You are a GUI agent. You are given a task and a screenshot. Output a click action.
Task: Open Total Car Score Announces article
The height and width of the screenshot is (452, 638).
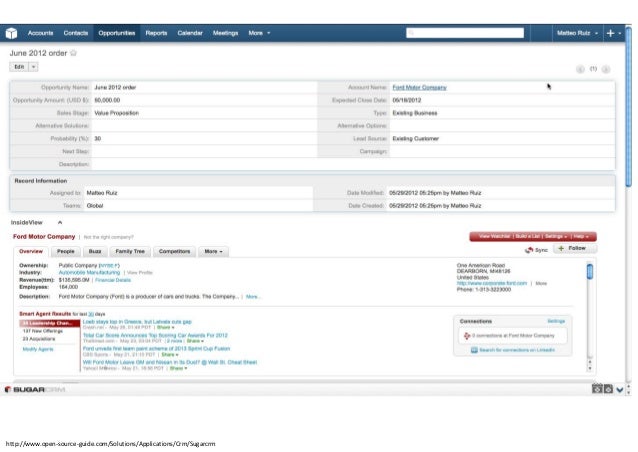[155, 335]
